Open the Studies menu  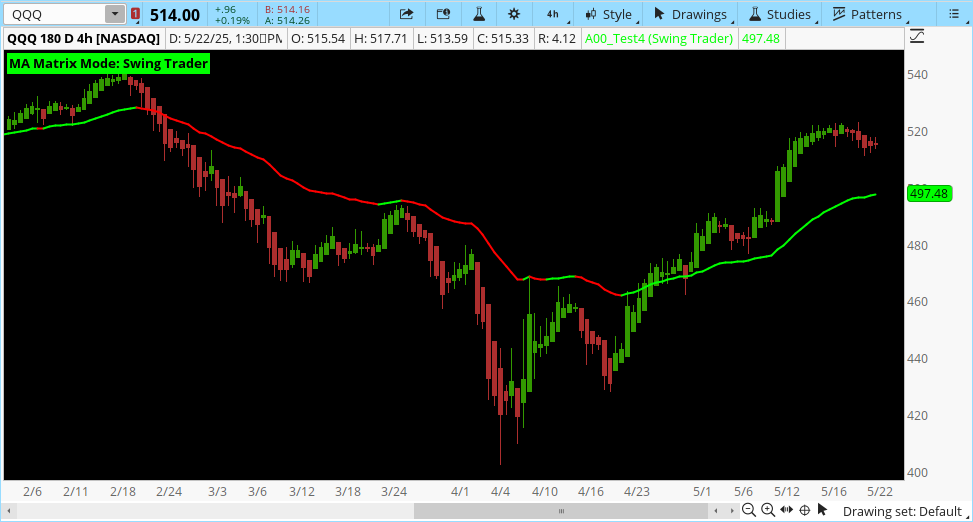778,14
